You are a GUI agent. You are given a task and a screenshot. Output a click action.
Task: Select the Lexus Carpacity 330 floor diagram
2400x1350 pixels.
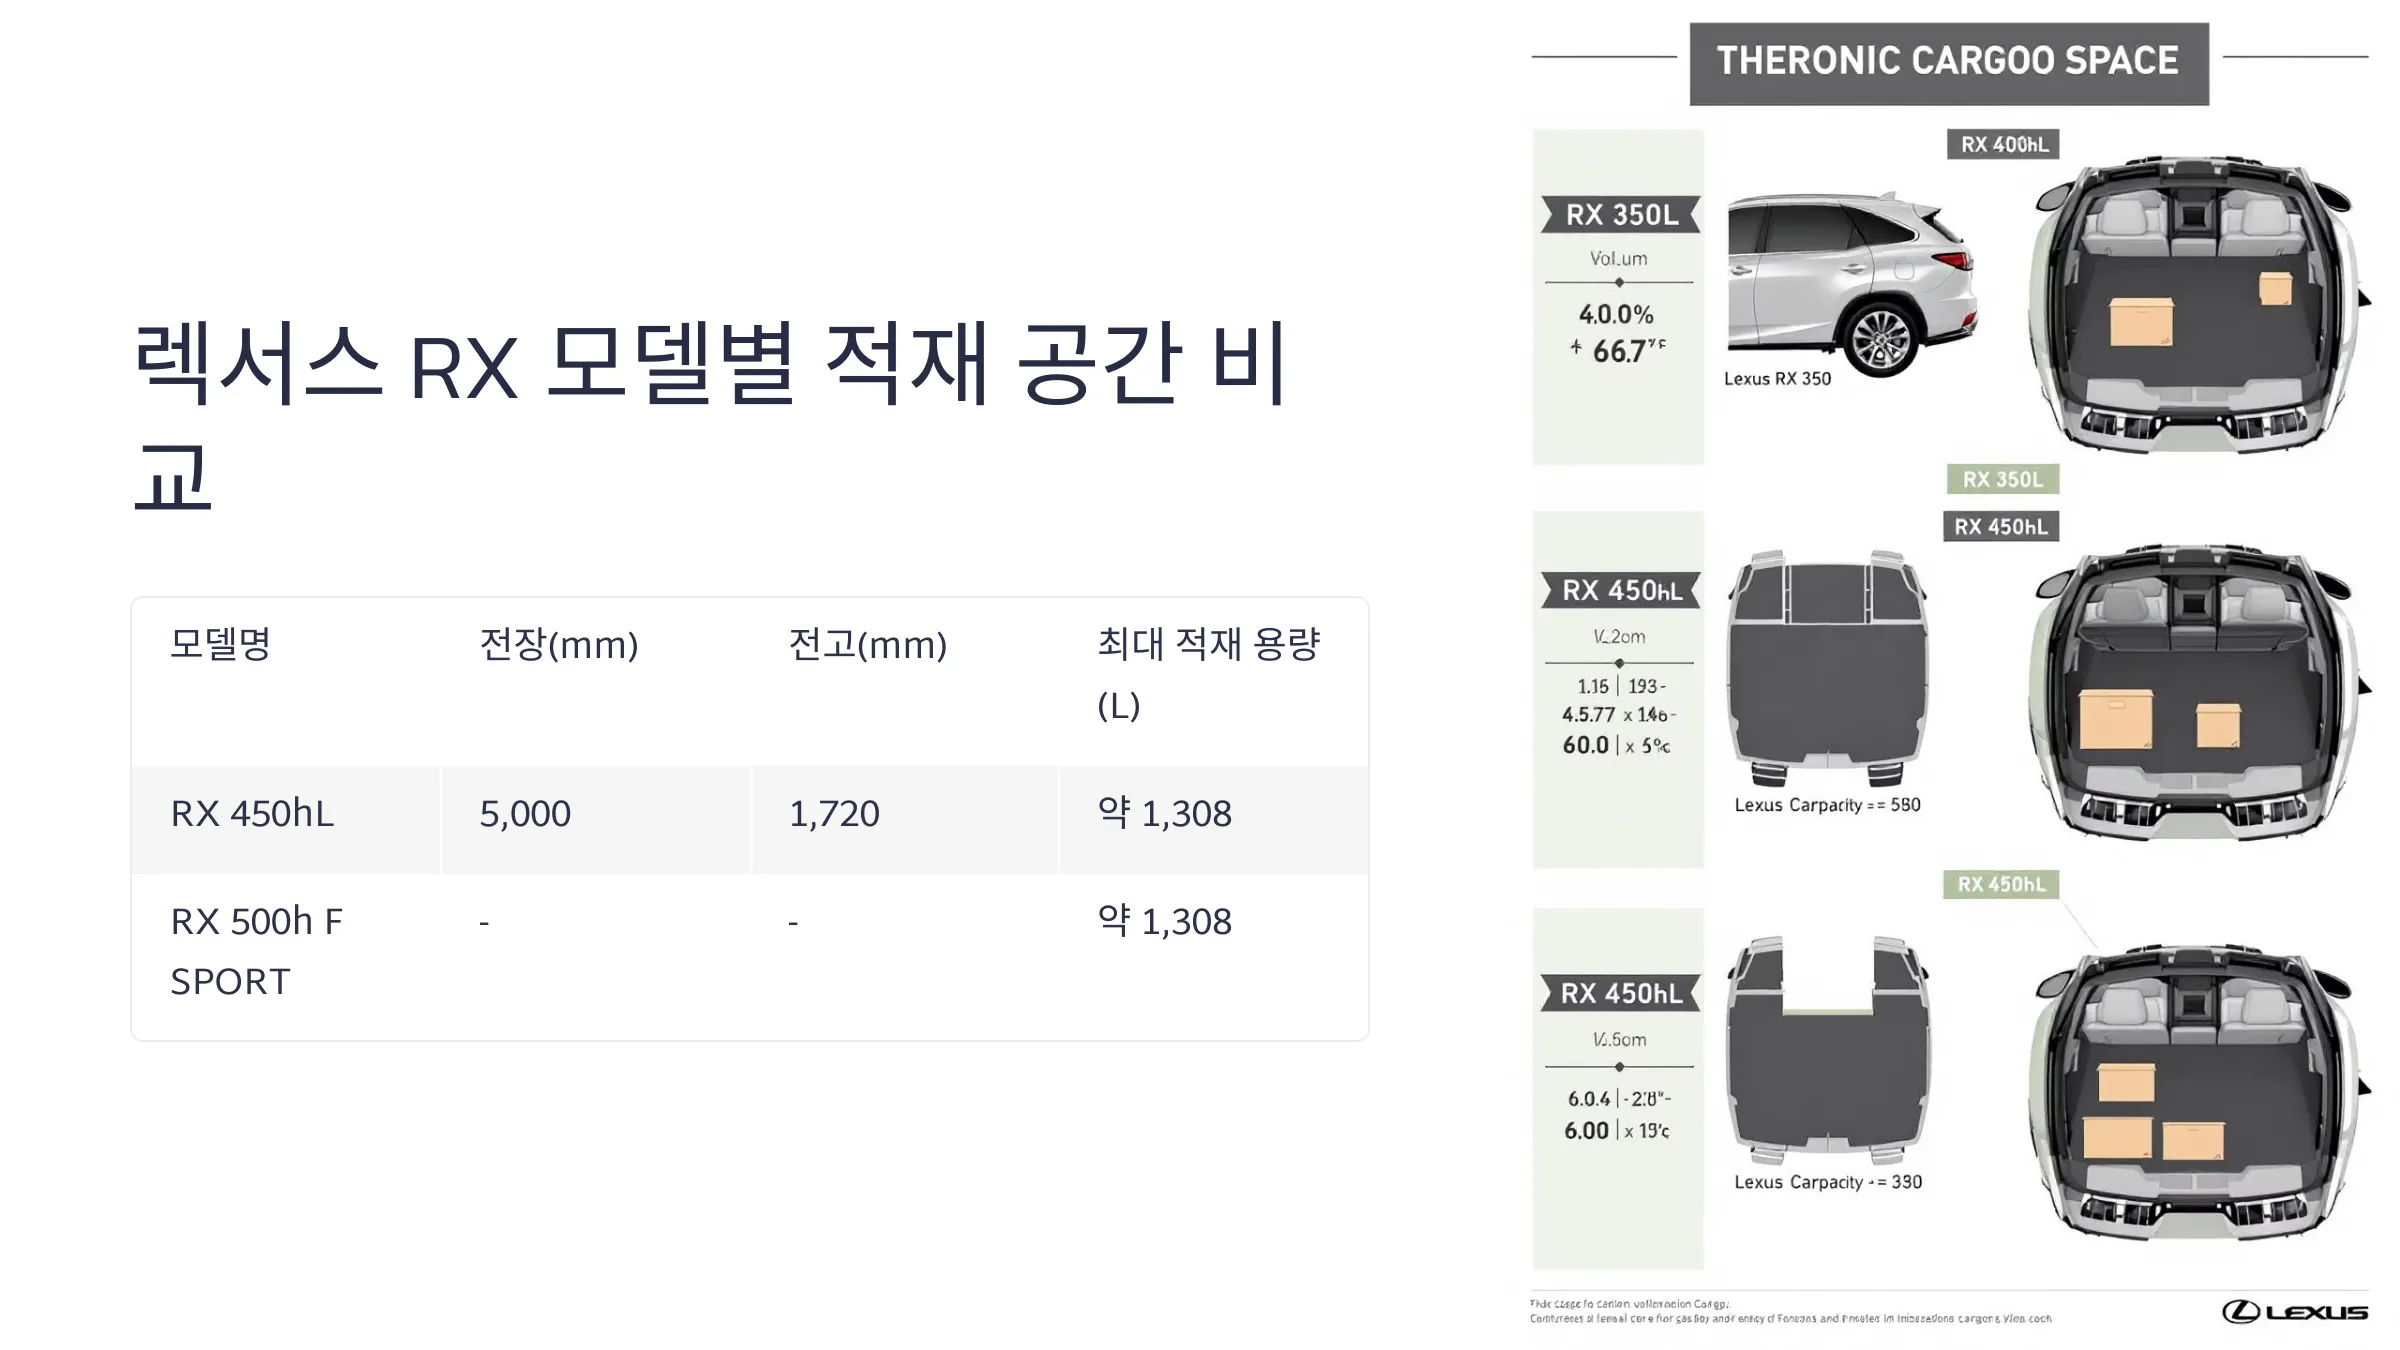coord(1828,1051)
